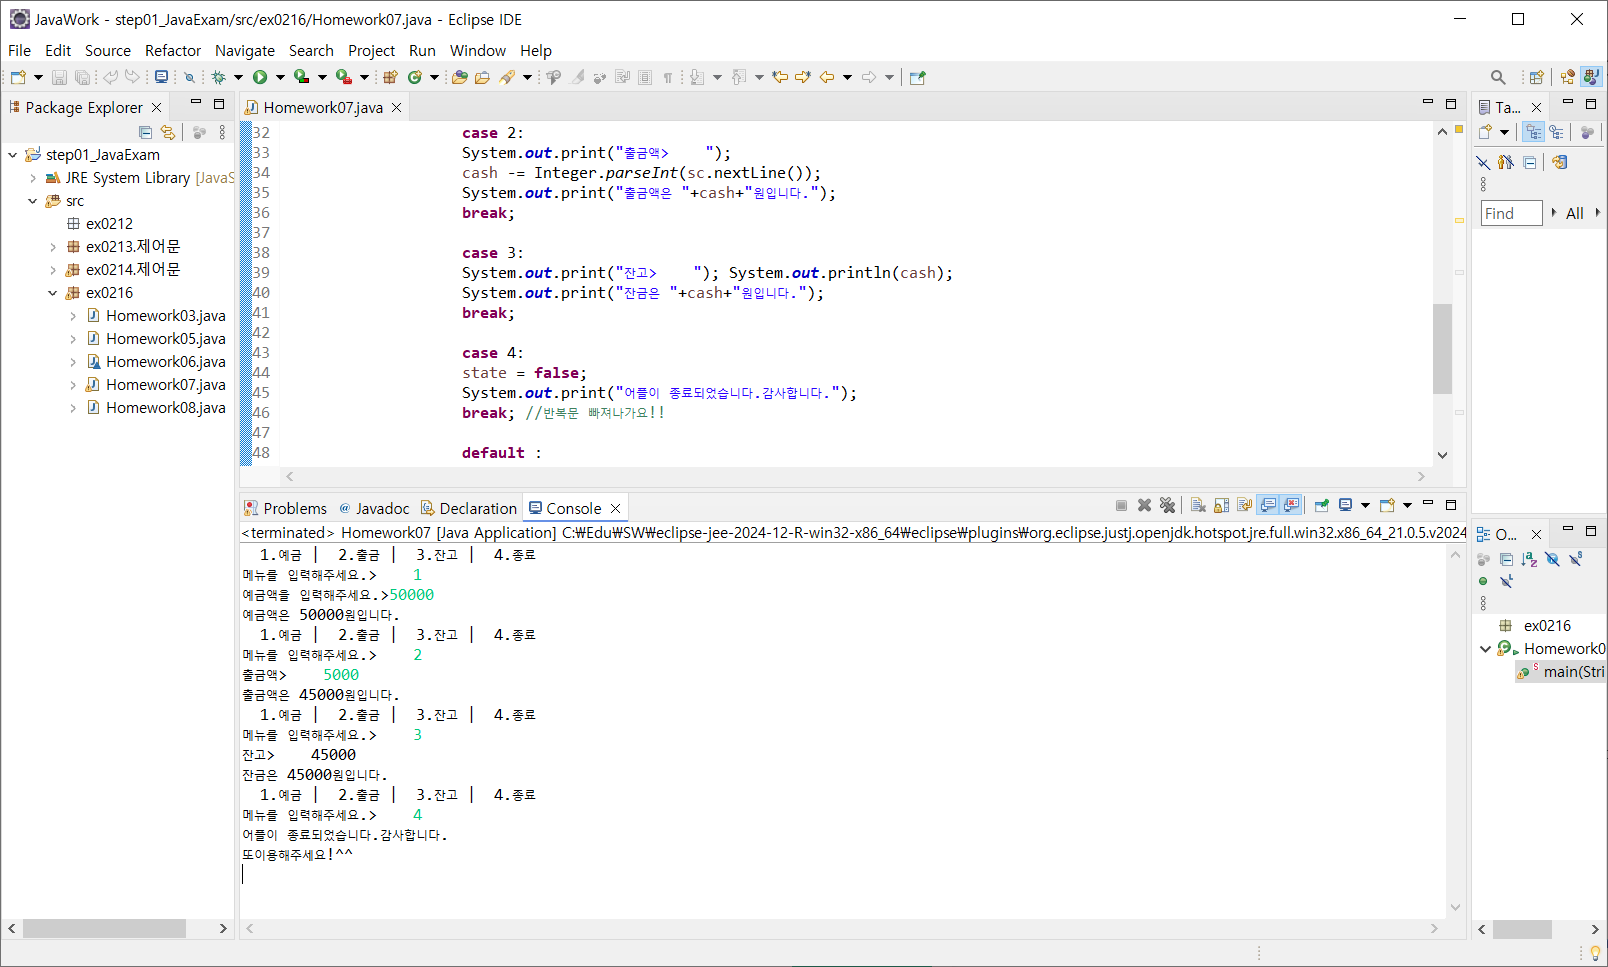Open the Navigate menu
The width and height of the screenshot is (1608, 967).
245,51
